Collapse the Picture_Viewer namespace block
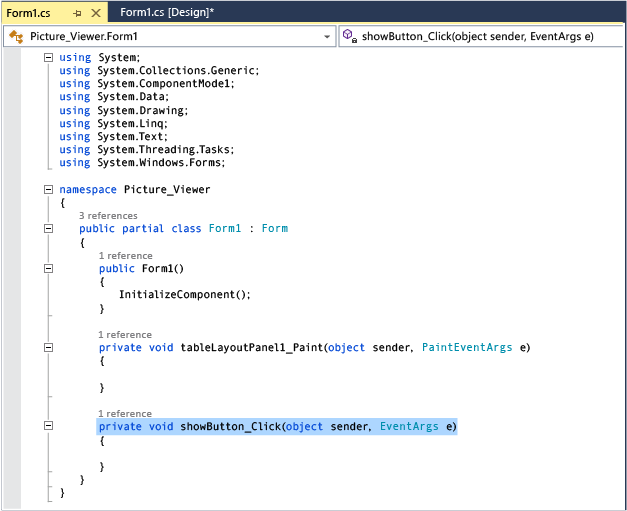 coord(48,190)
